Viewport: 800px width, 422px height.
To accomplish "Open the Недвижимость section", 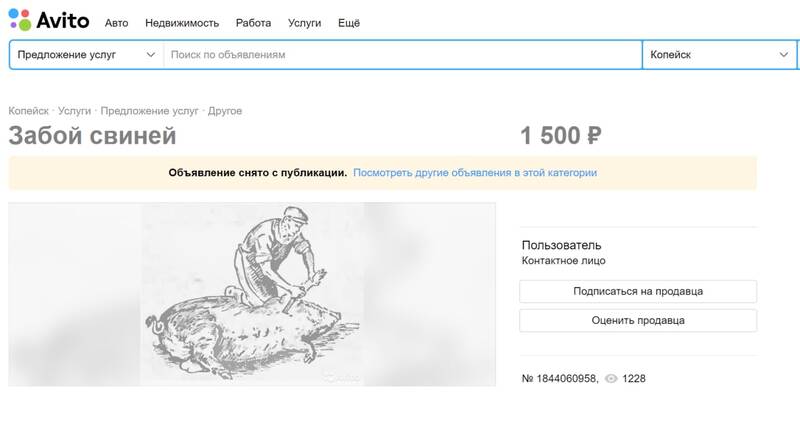I will click(182, 23).
